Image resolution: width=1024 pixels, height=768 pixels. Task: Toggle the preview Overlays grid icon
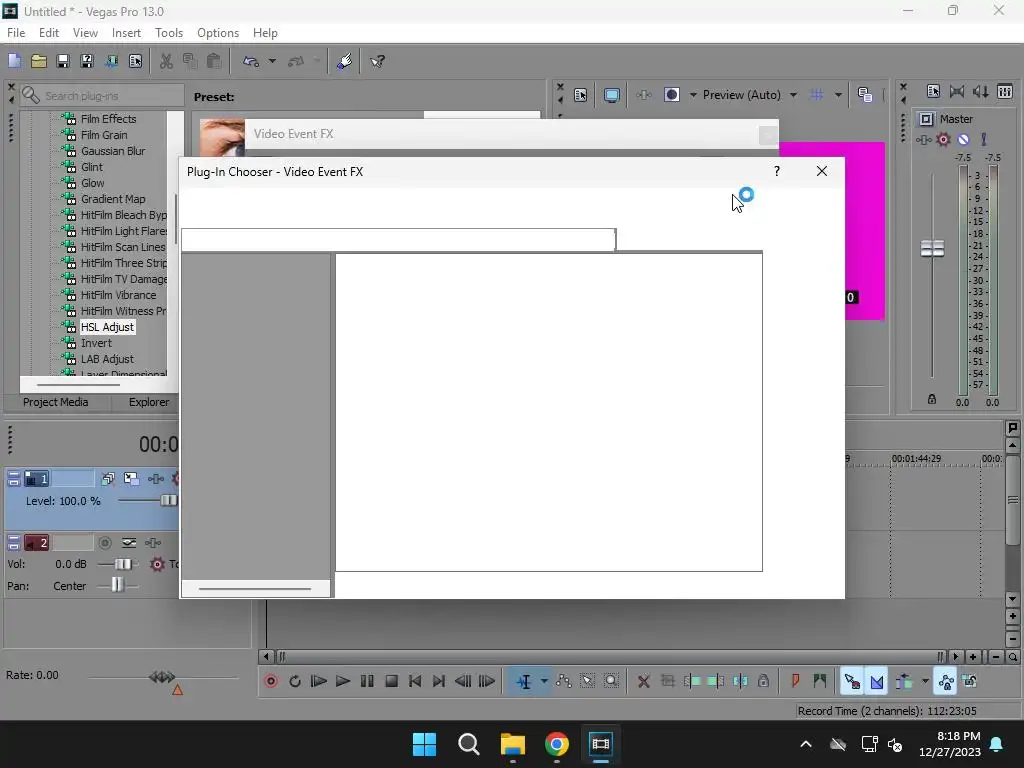click(816, 95)
